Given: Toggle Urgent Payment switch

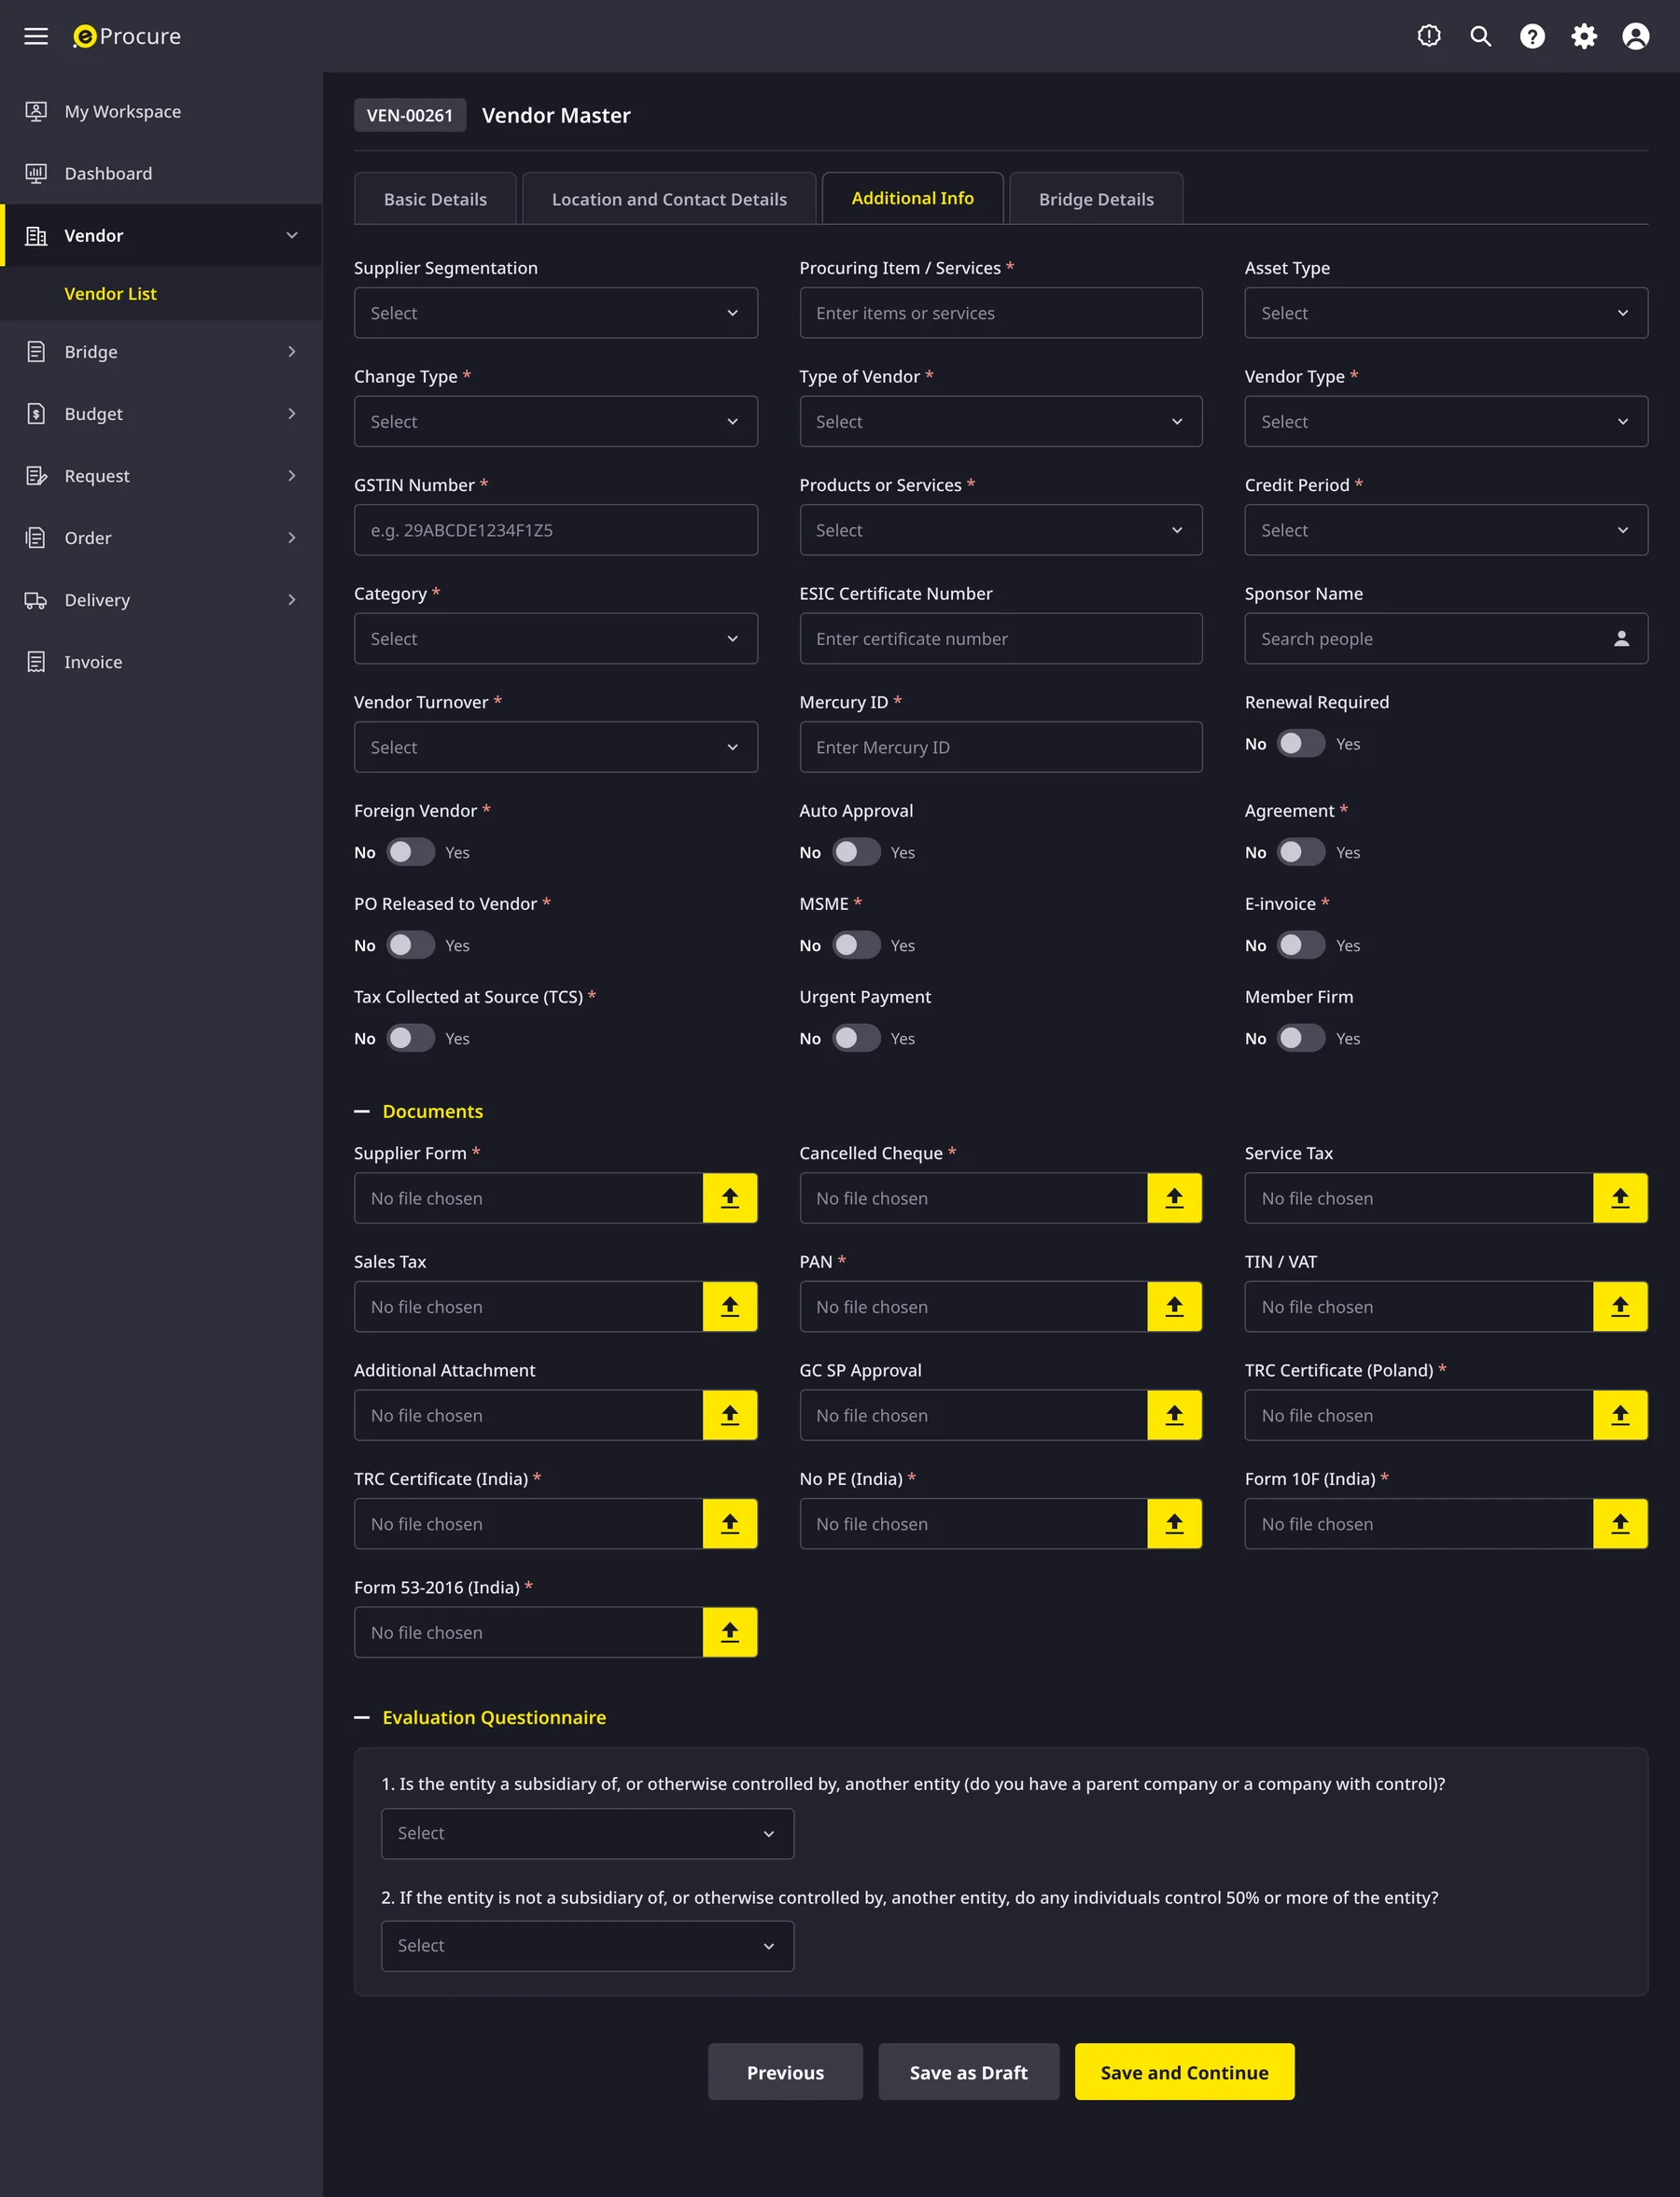Looking at the screenshot, I should coord(856,1038).
